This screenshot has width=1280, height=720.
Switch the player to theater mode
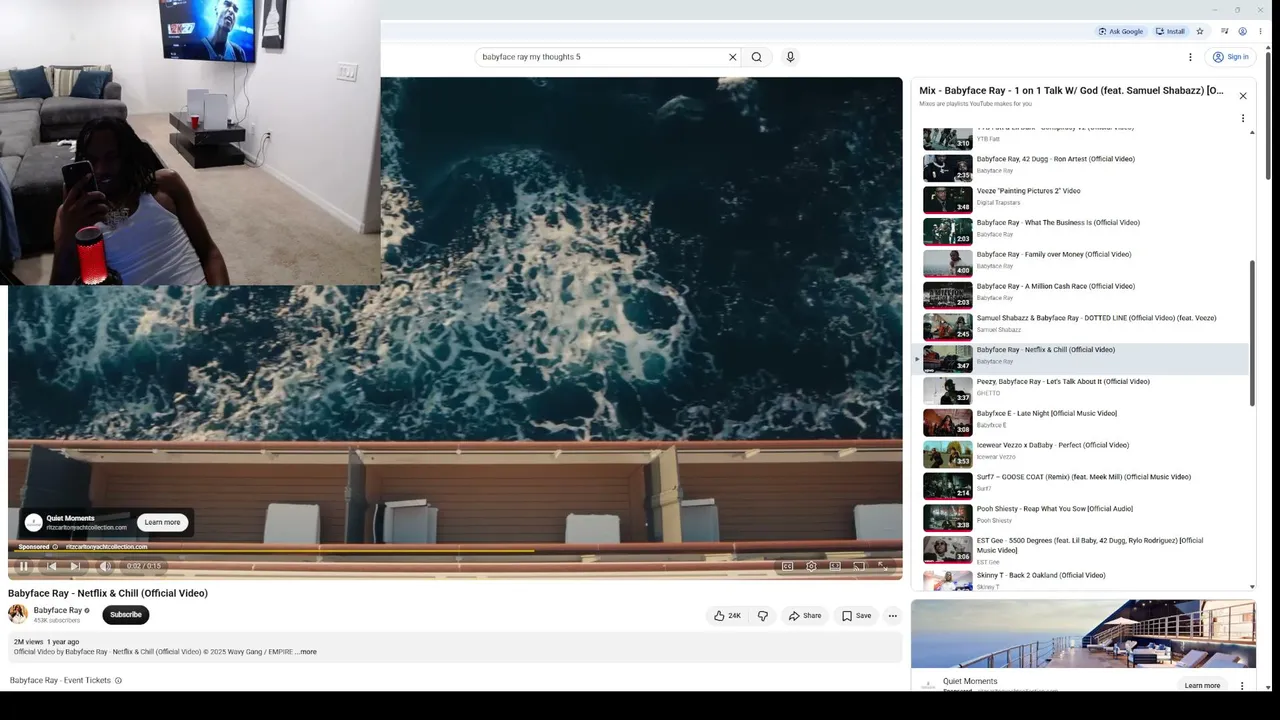coord(835,566)
